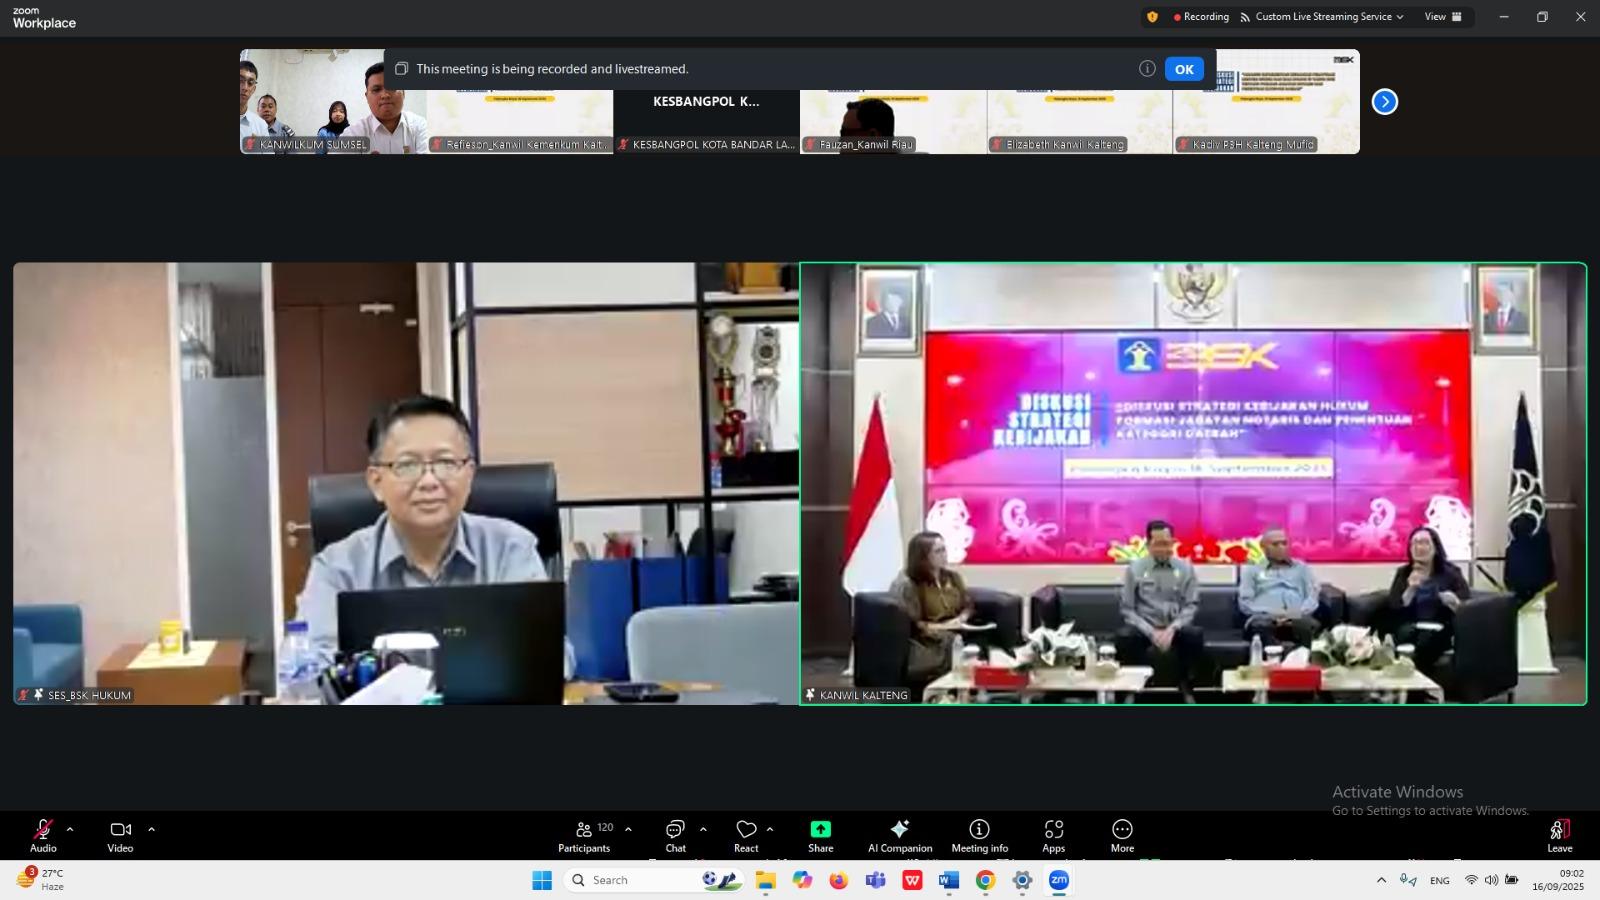The image size is (1600, 900).
Task: Open Meeting info
Action: tap(979, 836)
